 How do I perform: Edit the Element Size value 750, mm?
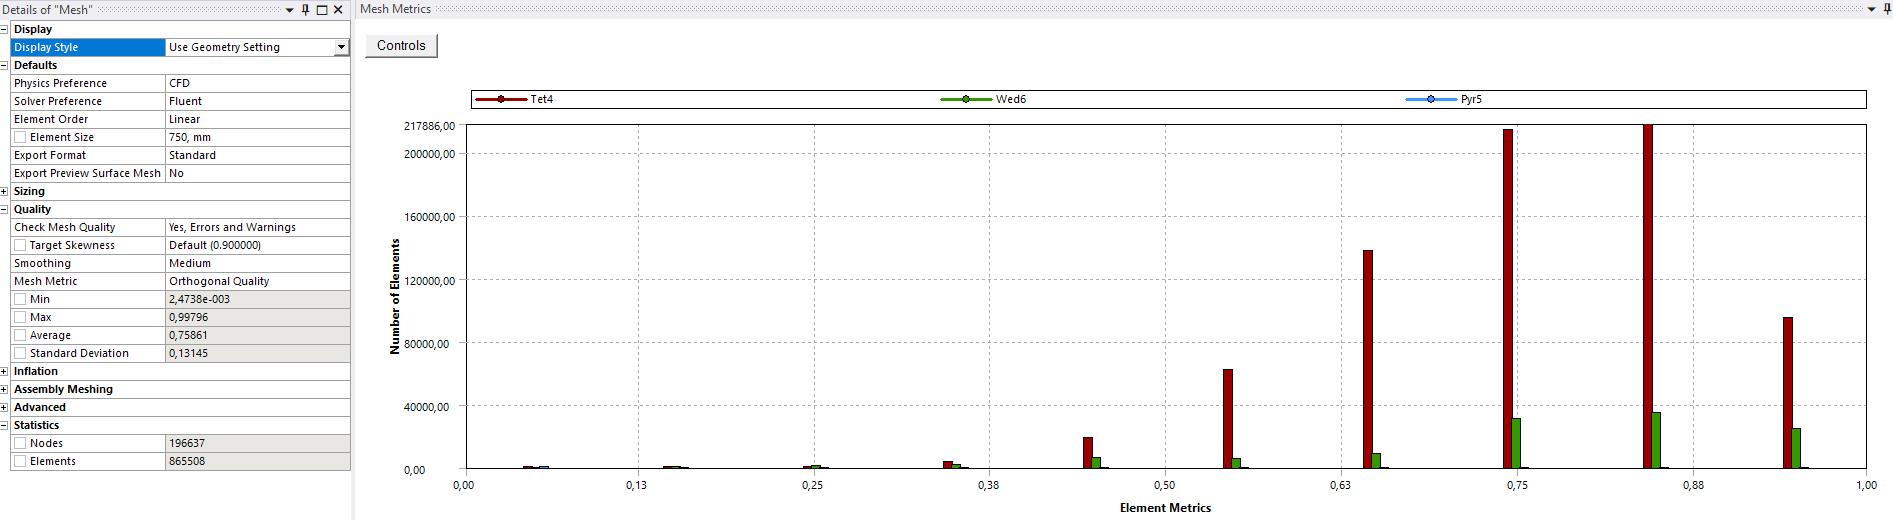pyautogui.click(x=257, y=137)
